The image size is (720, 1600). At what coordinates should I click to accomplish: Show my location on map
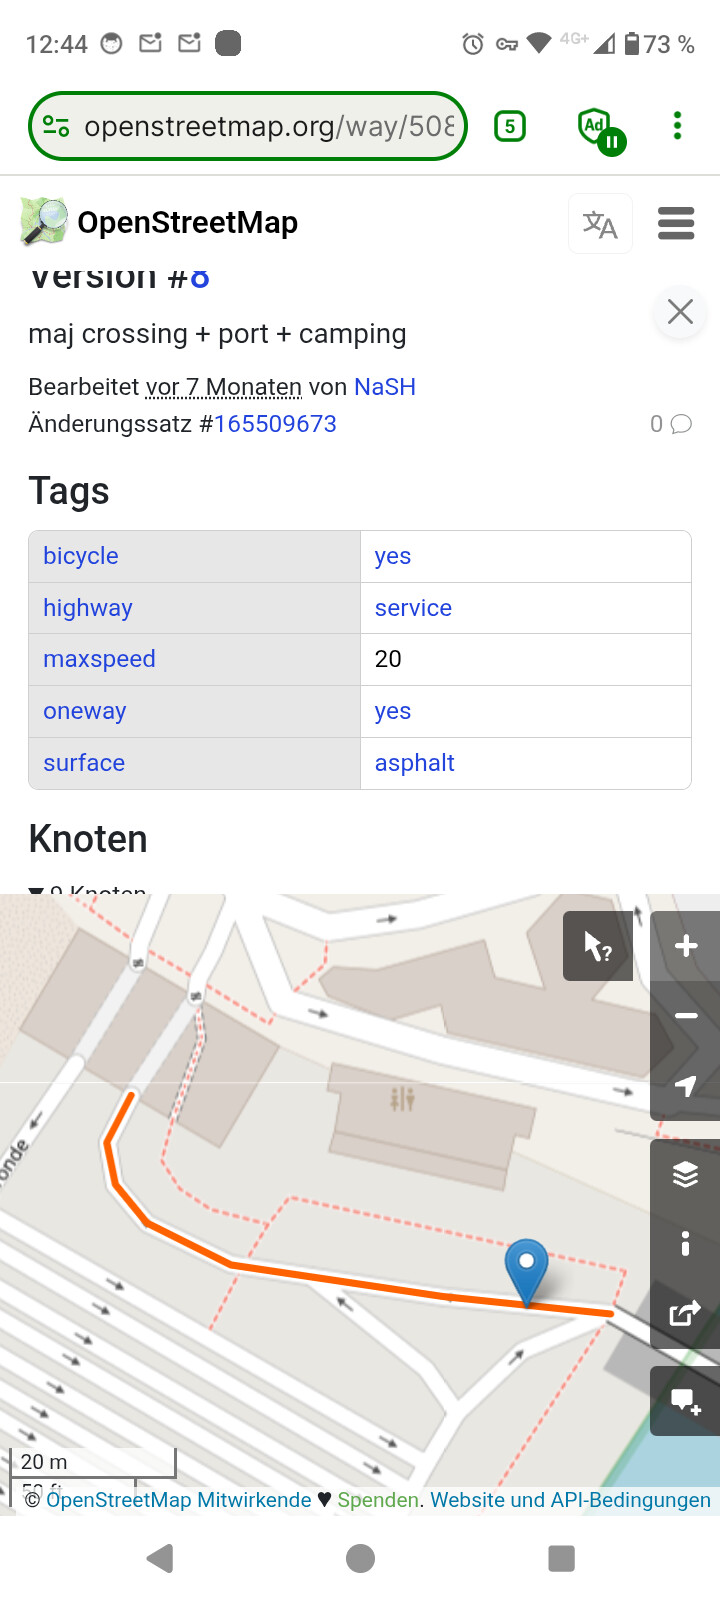685,1086
